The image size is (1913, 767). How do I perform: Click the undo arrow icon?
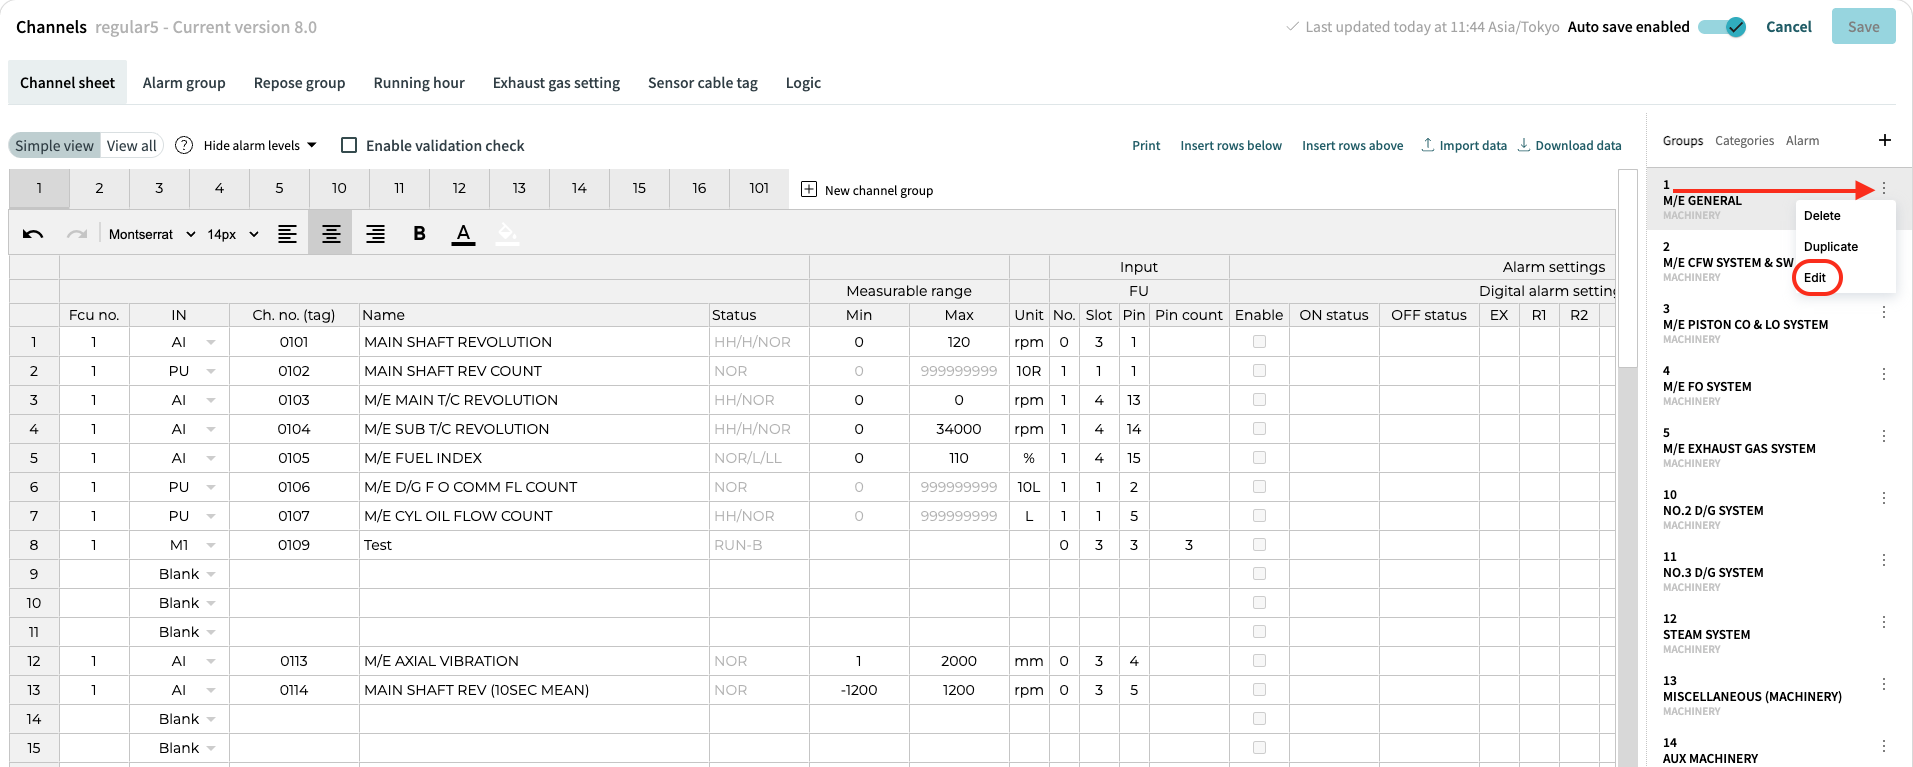pyautogui.click(x=33, y=234)
